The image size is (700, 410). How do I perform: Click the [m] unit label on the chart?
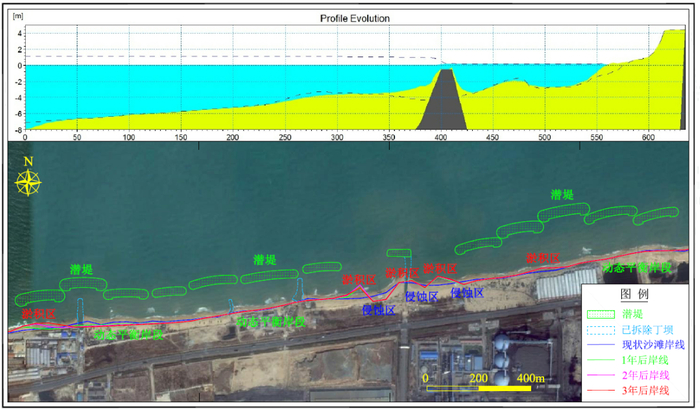pyautogui.click(x=14, y=19)
